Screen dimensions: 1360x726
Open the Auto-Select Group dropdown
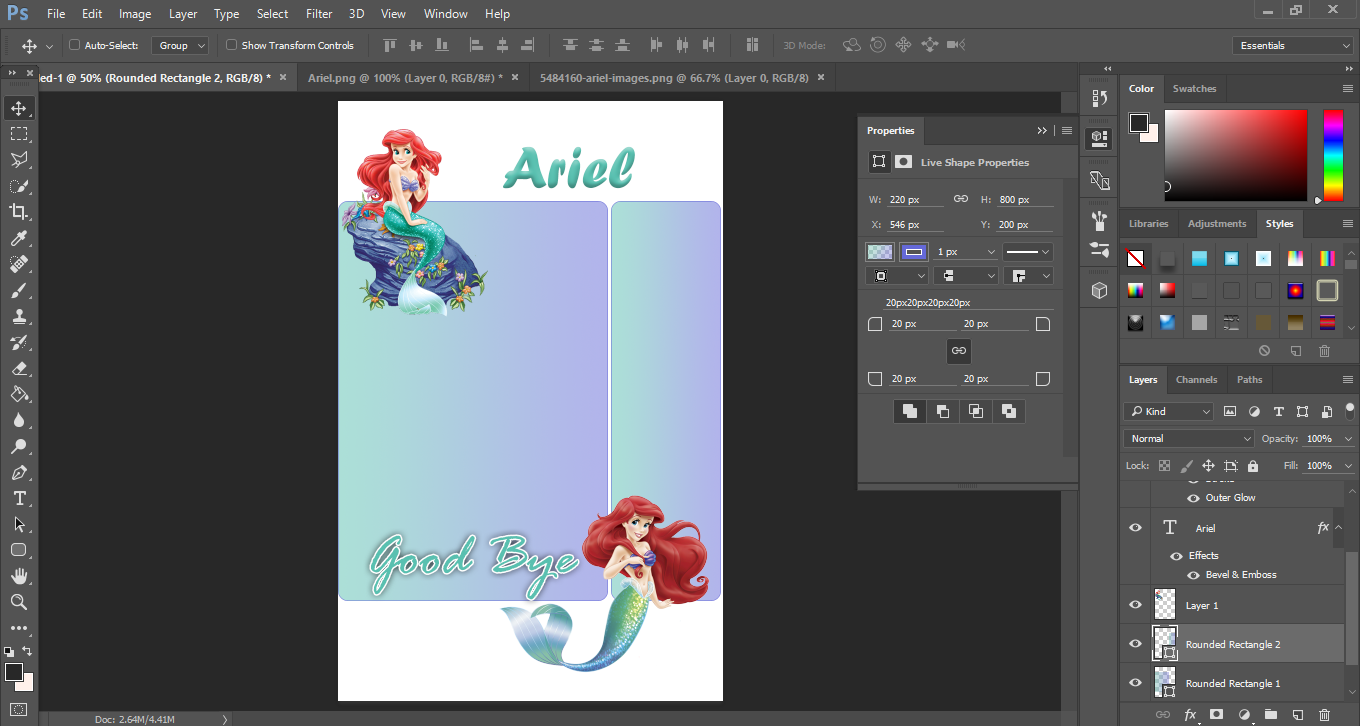(180, 45)
